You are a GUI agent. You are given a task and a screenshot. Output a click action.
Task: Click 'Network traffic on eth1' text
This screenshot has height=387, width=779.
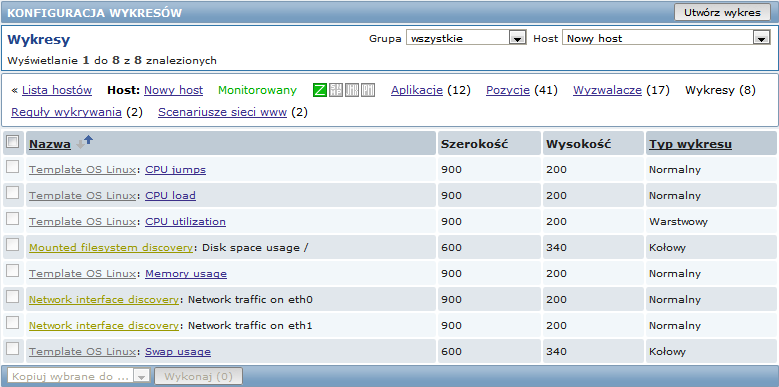tap(250, 326)
